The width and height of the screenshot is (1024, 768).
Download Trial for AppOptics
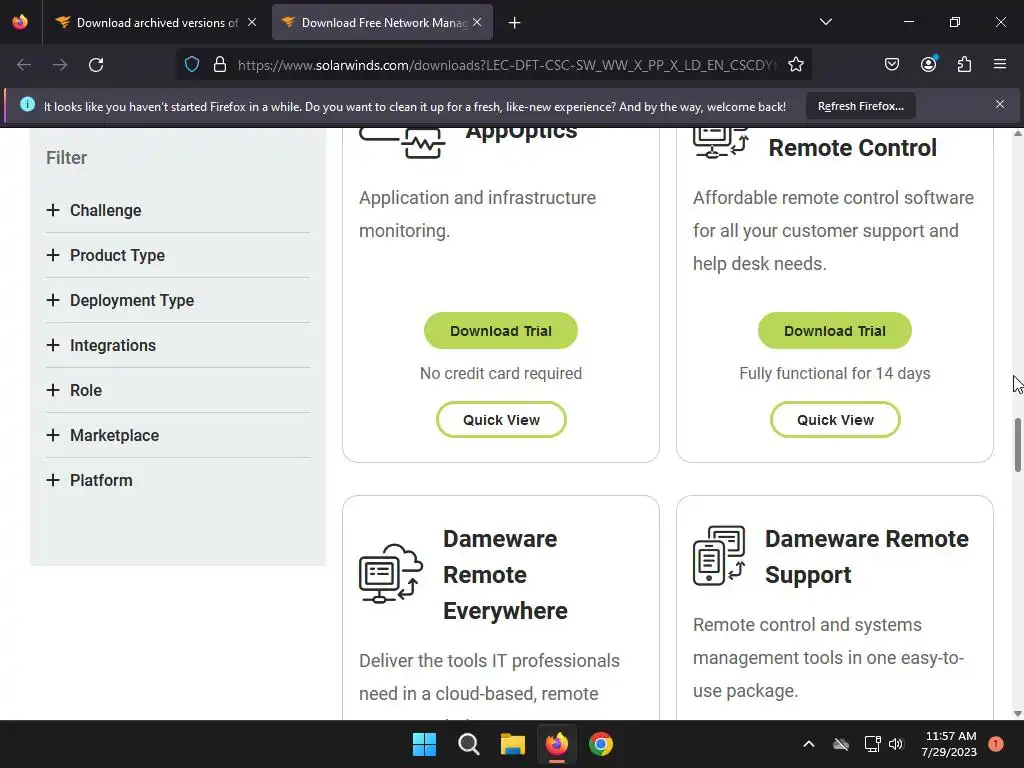(501, 330)
